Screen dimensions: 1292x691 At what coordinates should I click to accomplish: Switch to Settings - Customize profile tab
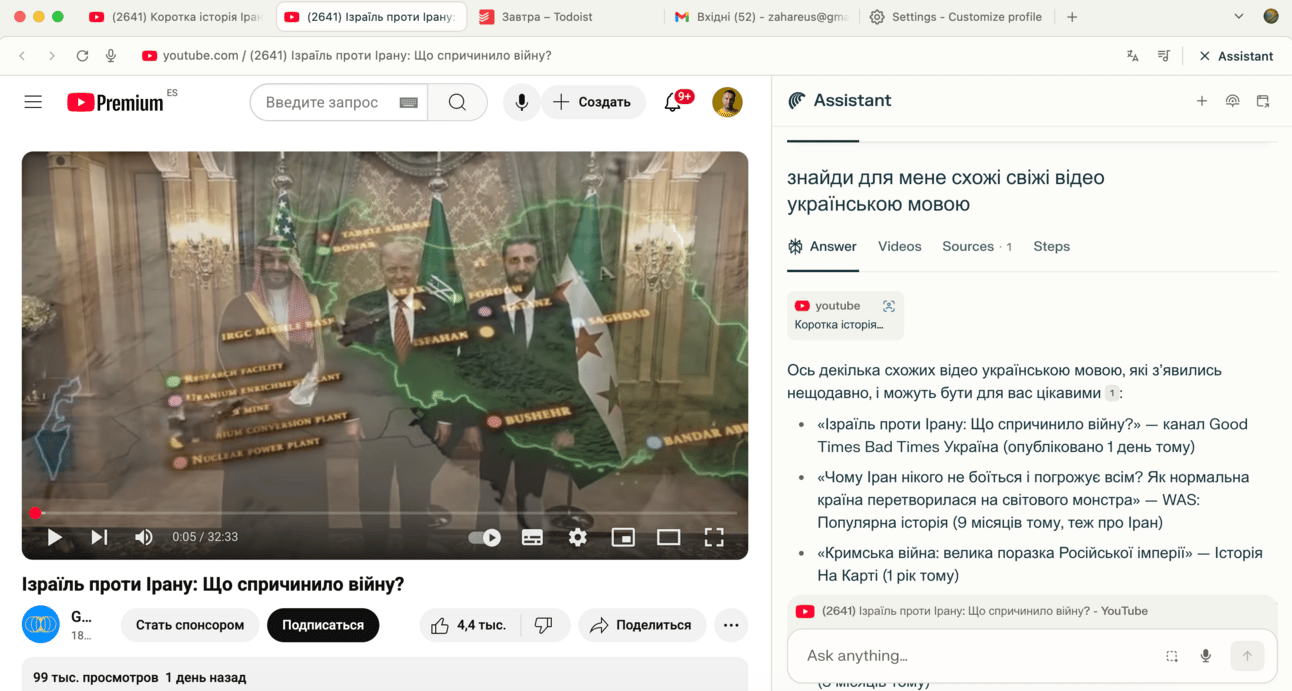coord(955,17)
